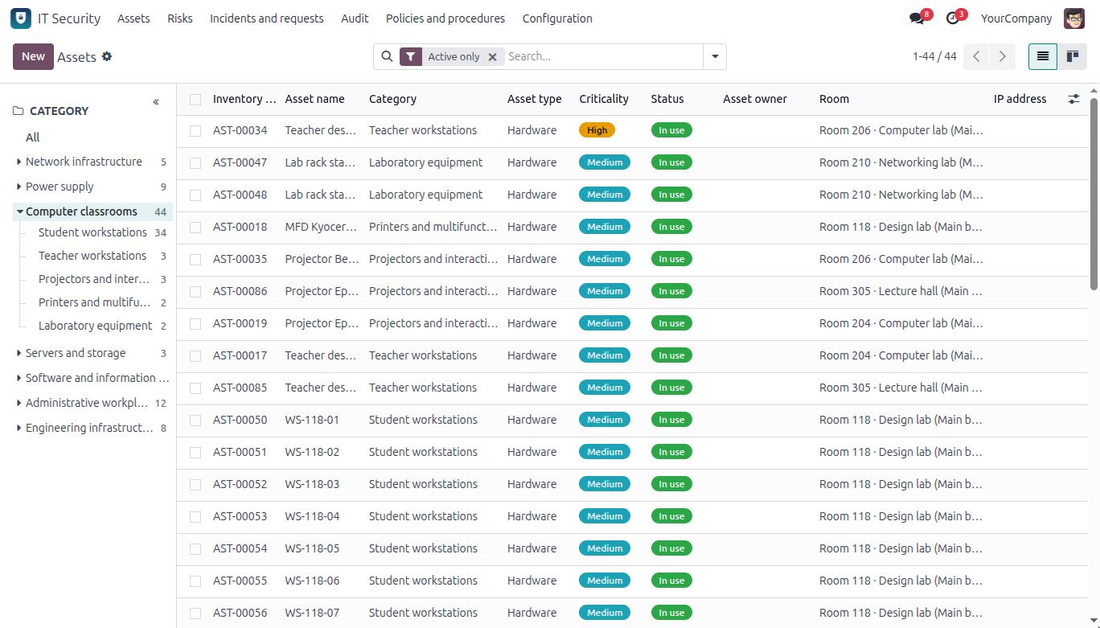
Task: Expand the Engineering infrastructure category
Action: click(18, 427)
